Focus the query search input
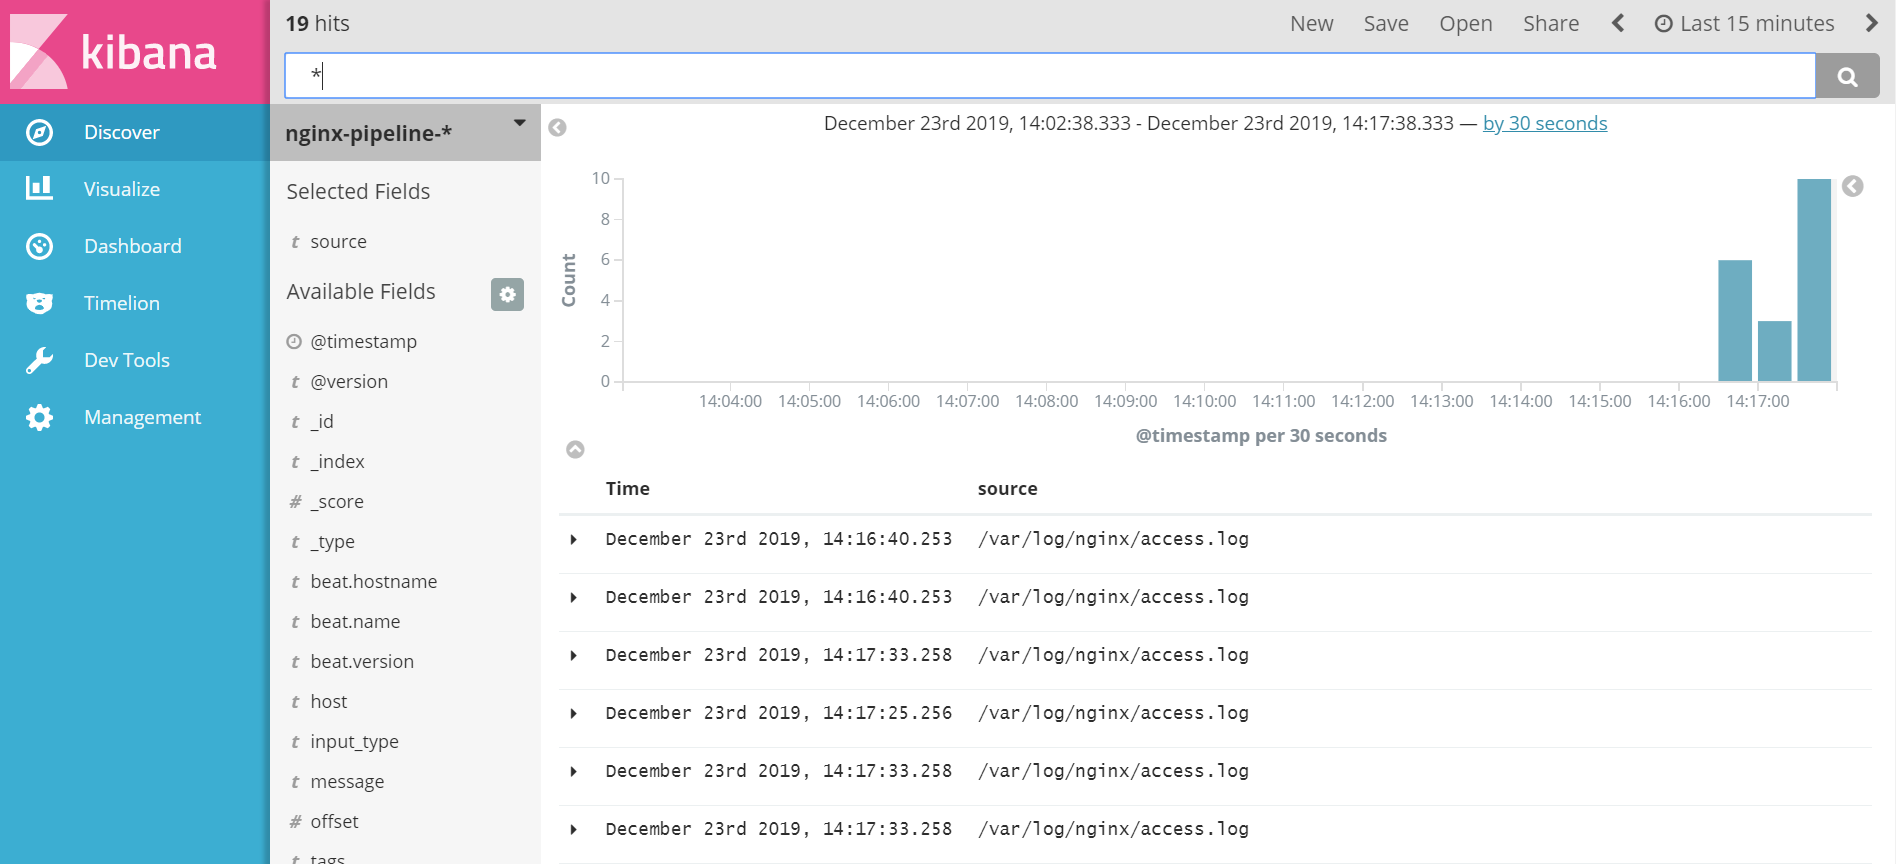The image size is (1896, 864). (1050, 76)
